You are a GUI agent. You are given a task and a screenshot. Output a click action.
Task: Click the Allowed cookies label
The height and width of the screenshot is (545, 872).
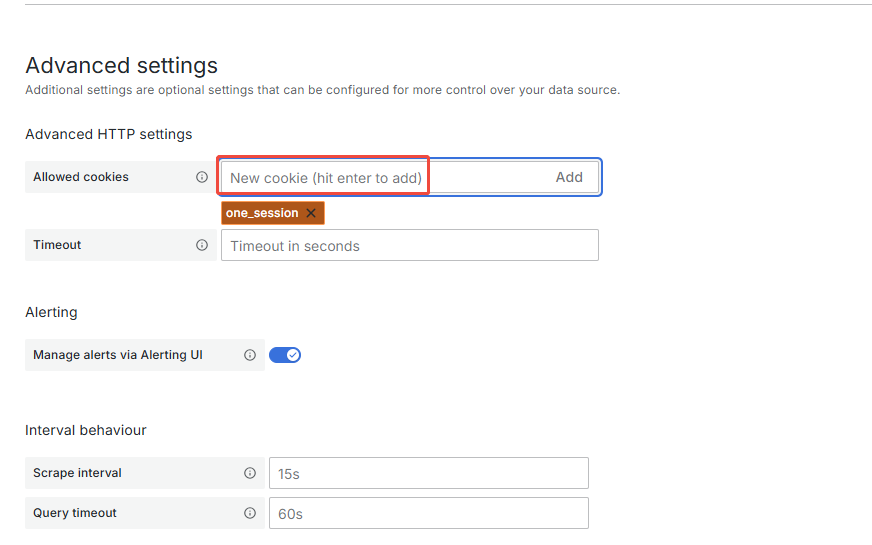pos(81,177)
